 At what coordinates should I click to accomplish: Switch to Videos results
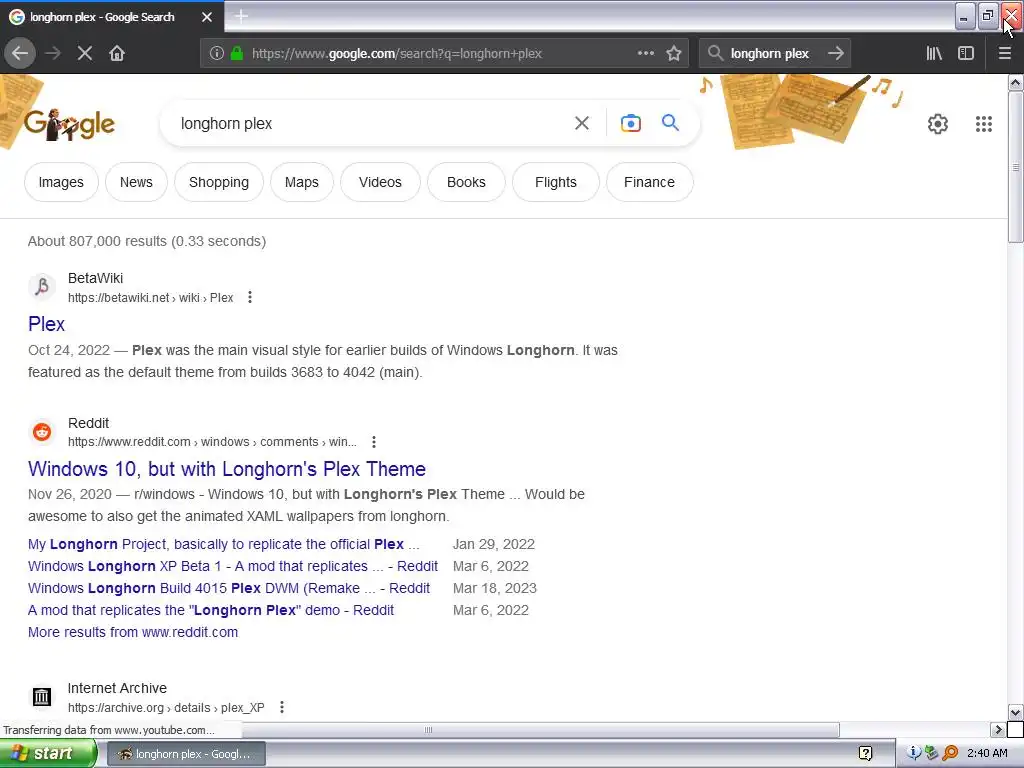380,182
